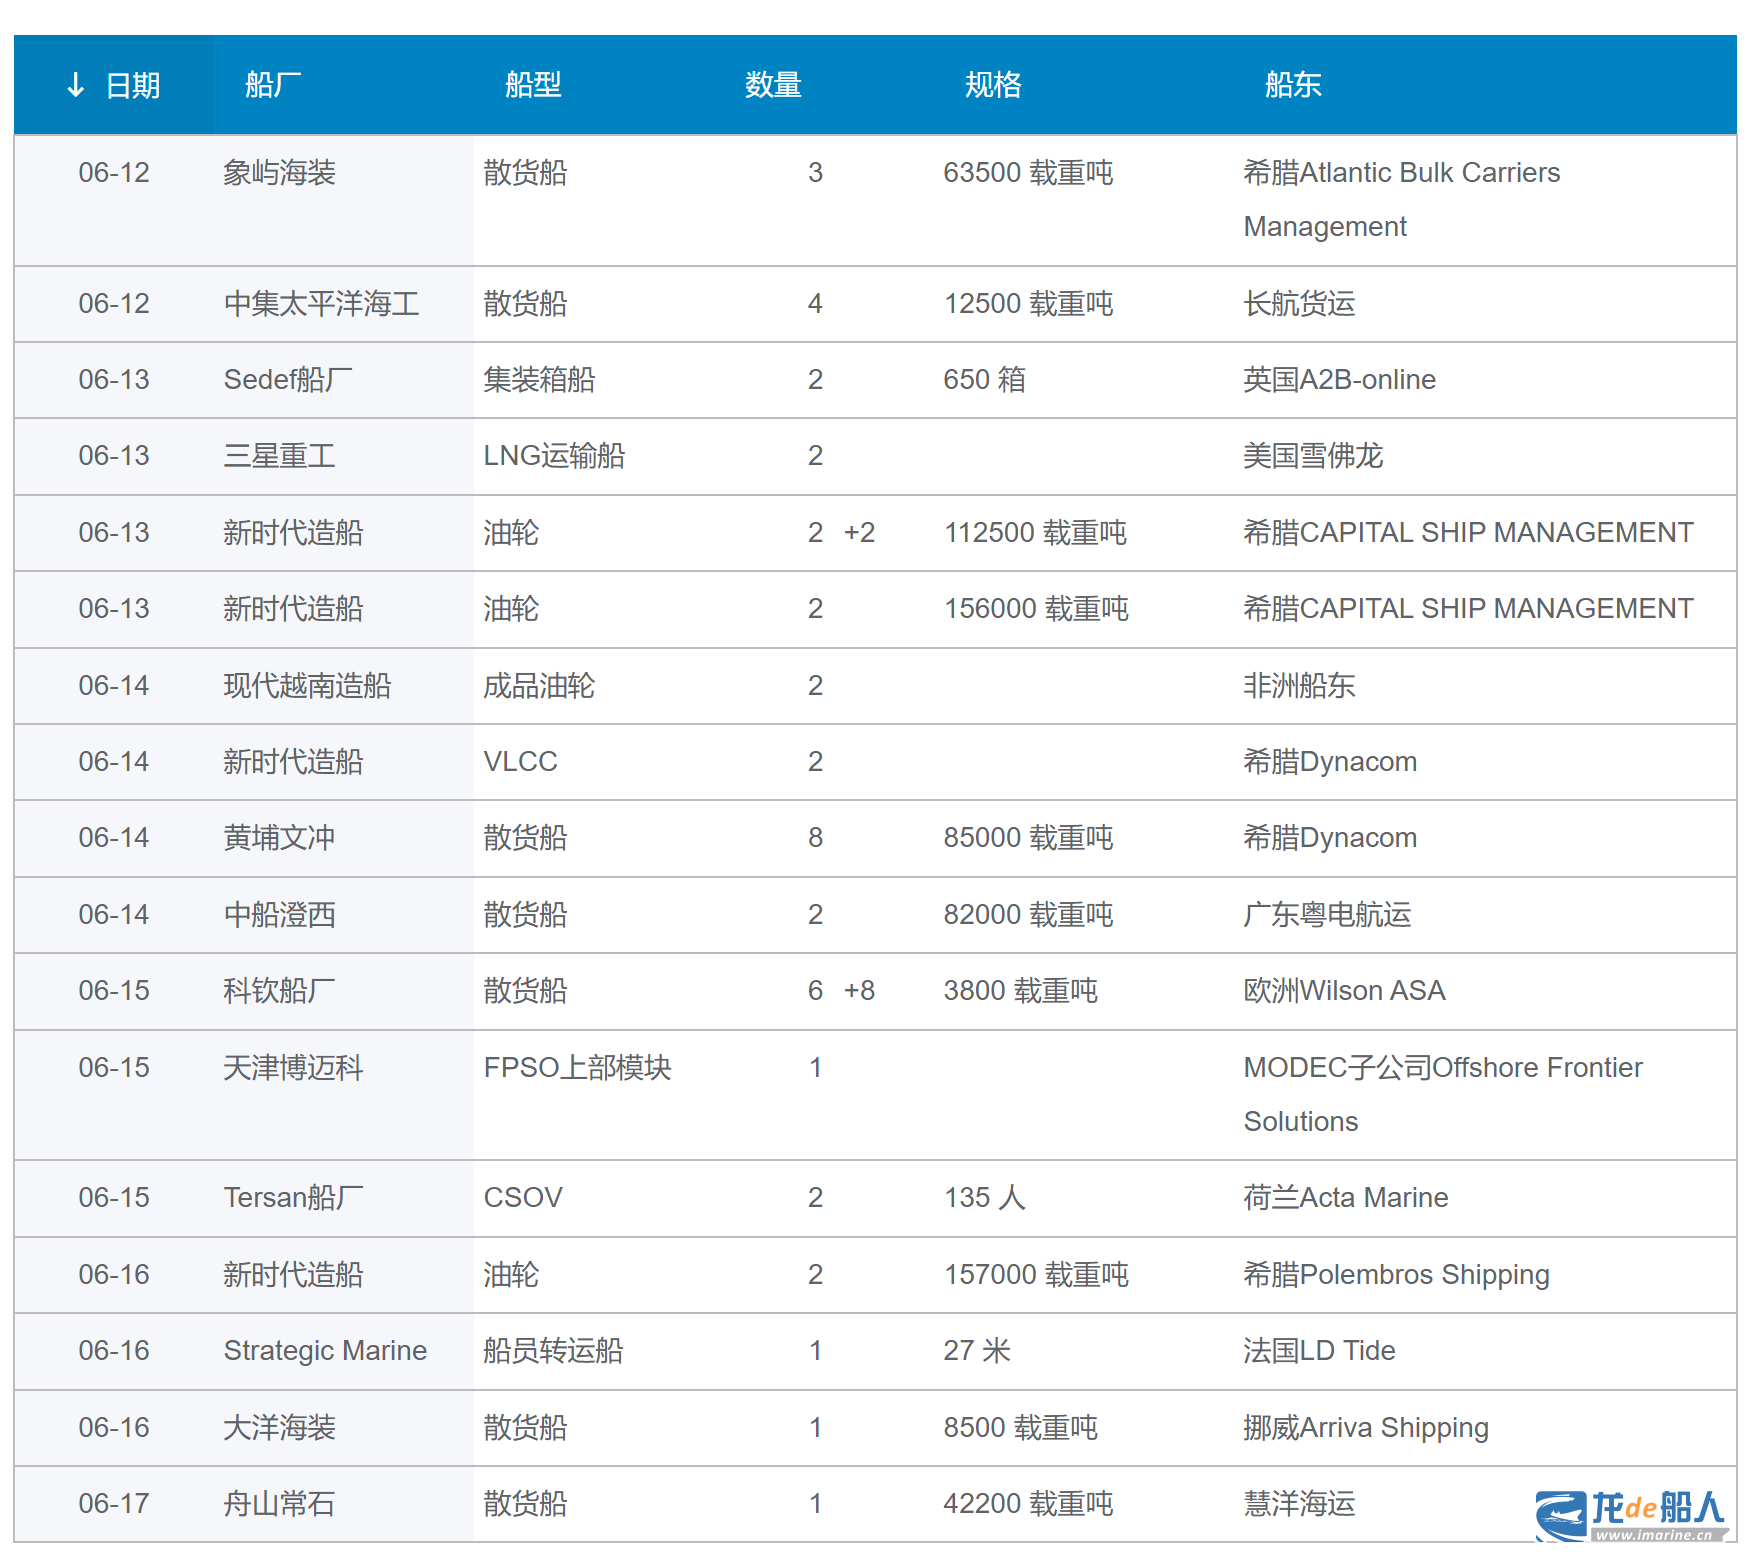The height and width of the screenshot is (1565, 1753).
Task: Select the FPSO上部模块 ship type cell
Action: (x=577, y=1068)
